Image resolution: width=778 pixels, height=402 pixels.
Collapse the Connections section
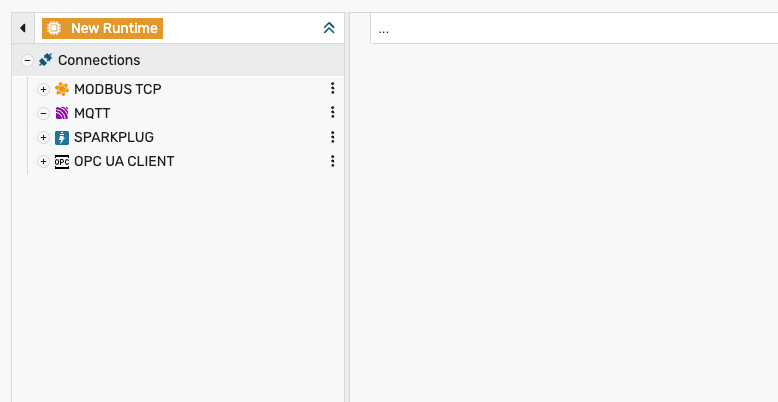(27, 60)
